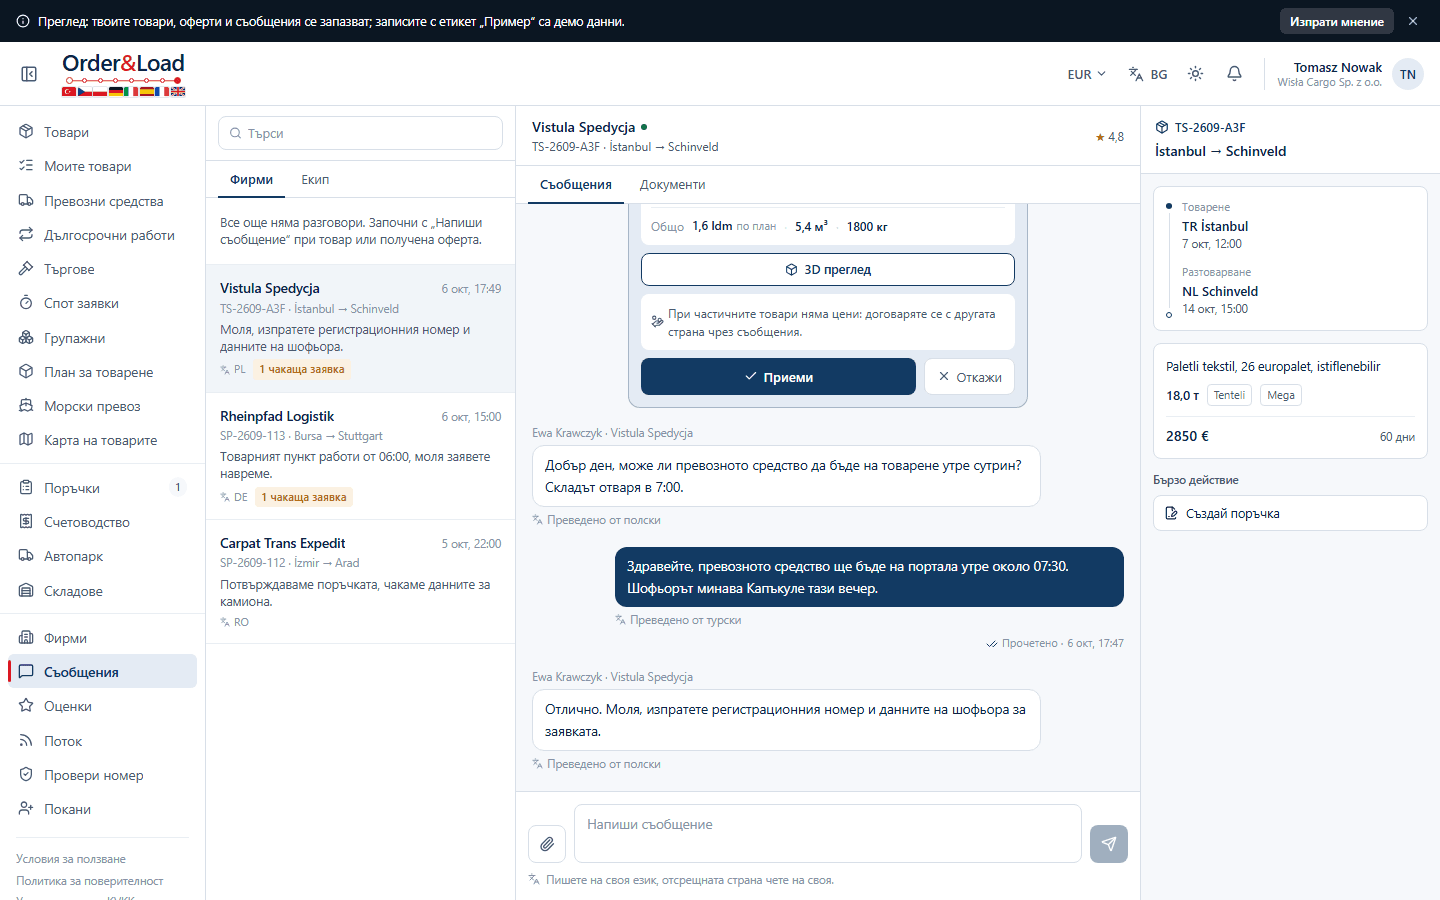
Task: Click Създай поръчка quick action
Action: tap(1290, 513)
